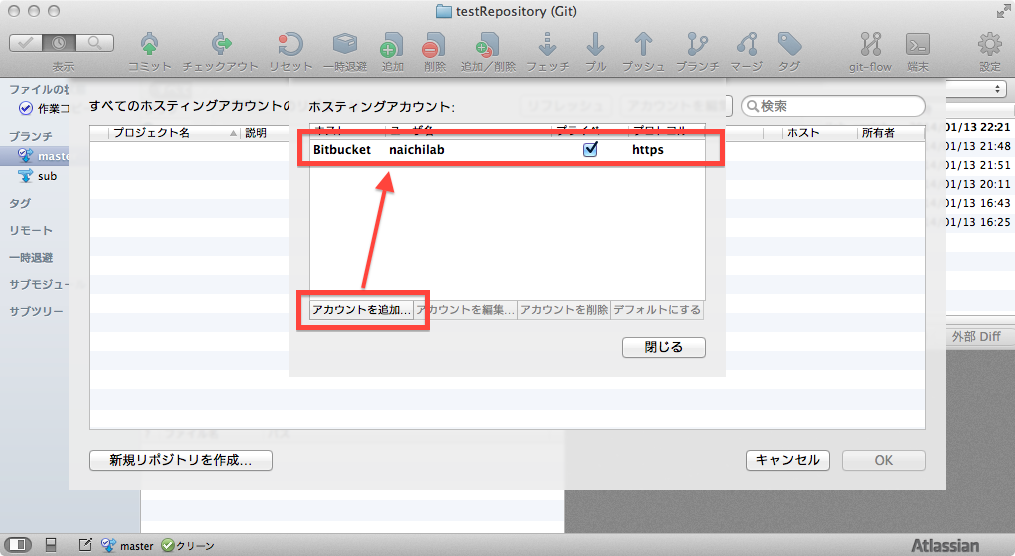Expand the Stashes (一時退避) sidebar section
Viewport: 1015px width, 556px height.
point(31,258)
